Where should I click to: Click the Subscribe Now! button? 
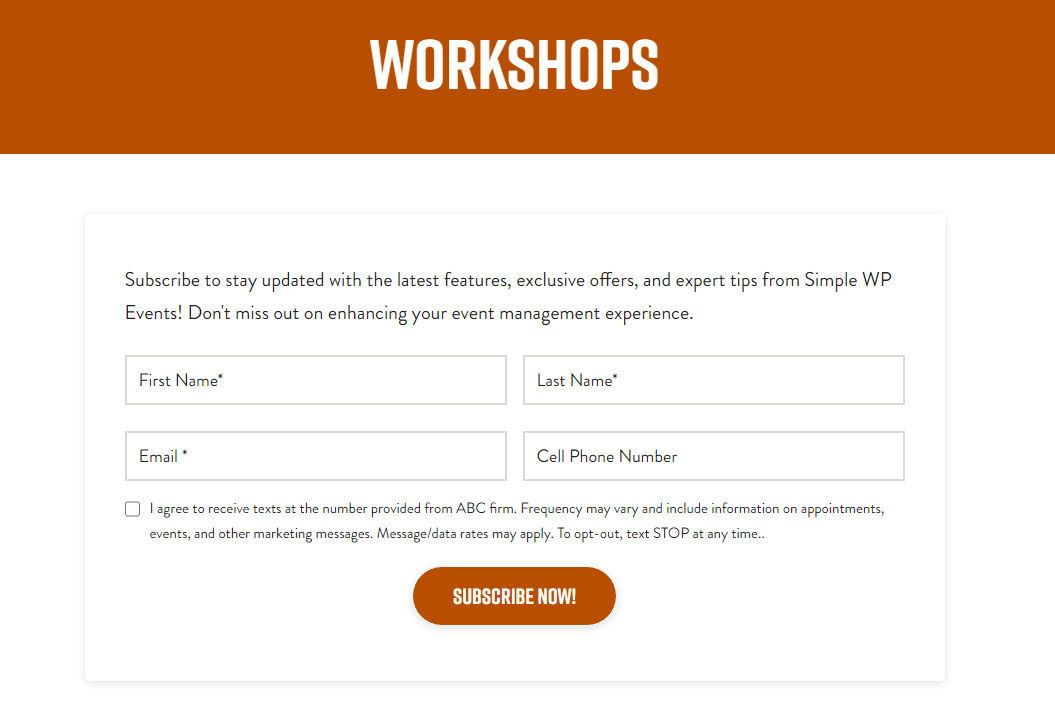(x=514, y=596)
